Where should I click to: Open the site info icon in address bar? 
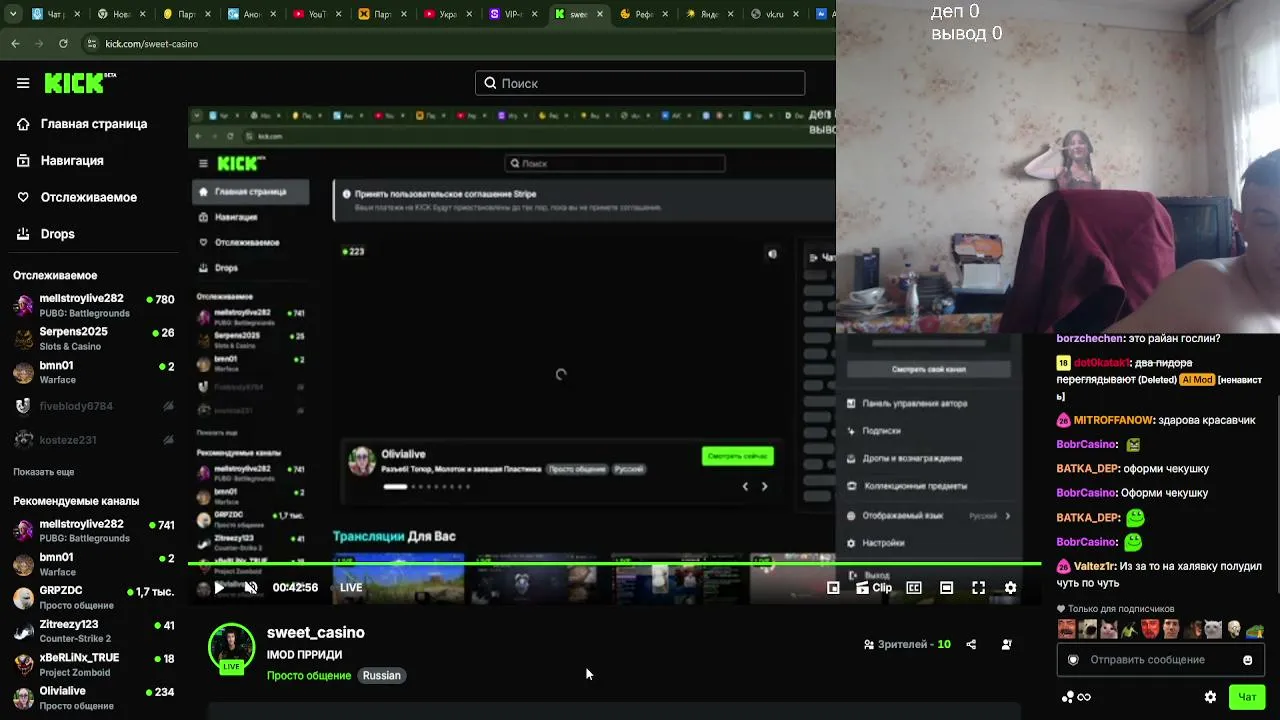tap(92, 44)
